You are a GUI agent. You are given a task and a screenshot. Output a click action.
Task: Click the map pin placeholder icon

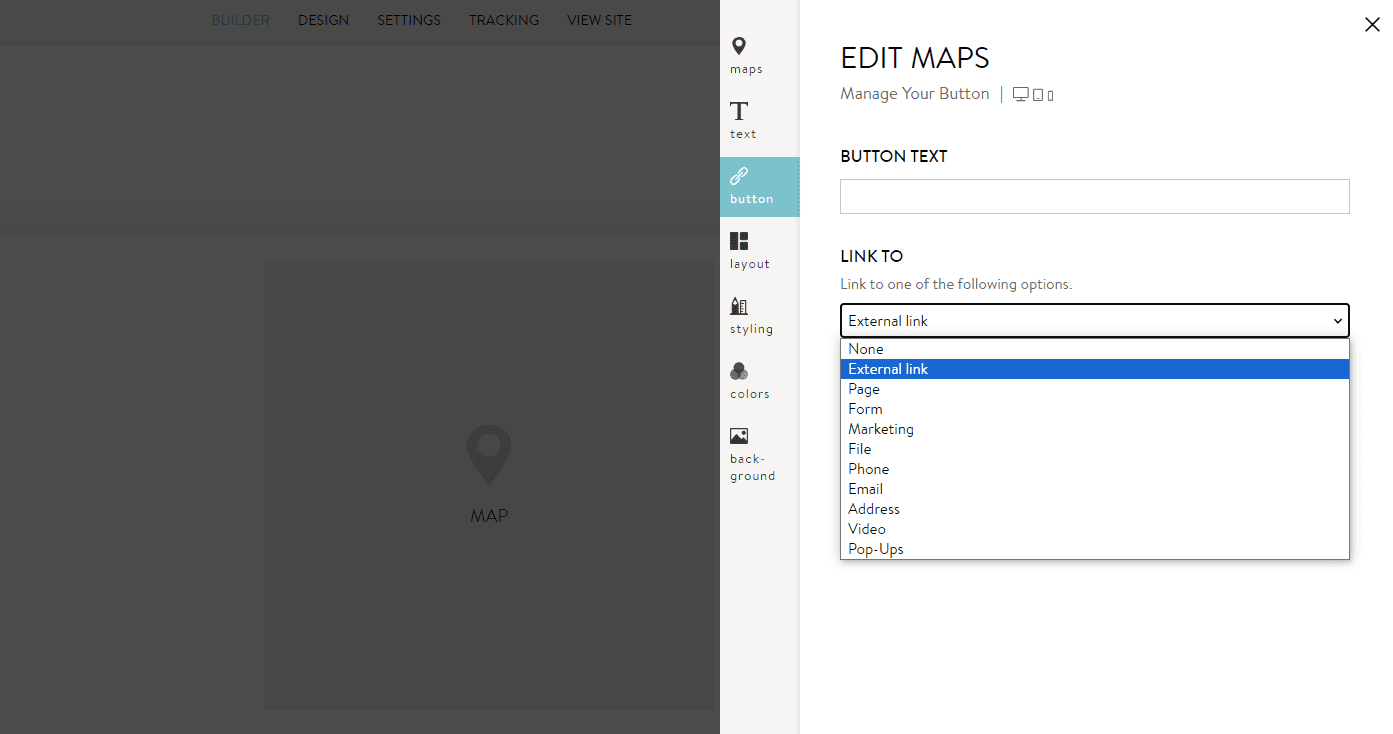(489, 455)
